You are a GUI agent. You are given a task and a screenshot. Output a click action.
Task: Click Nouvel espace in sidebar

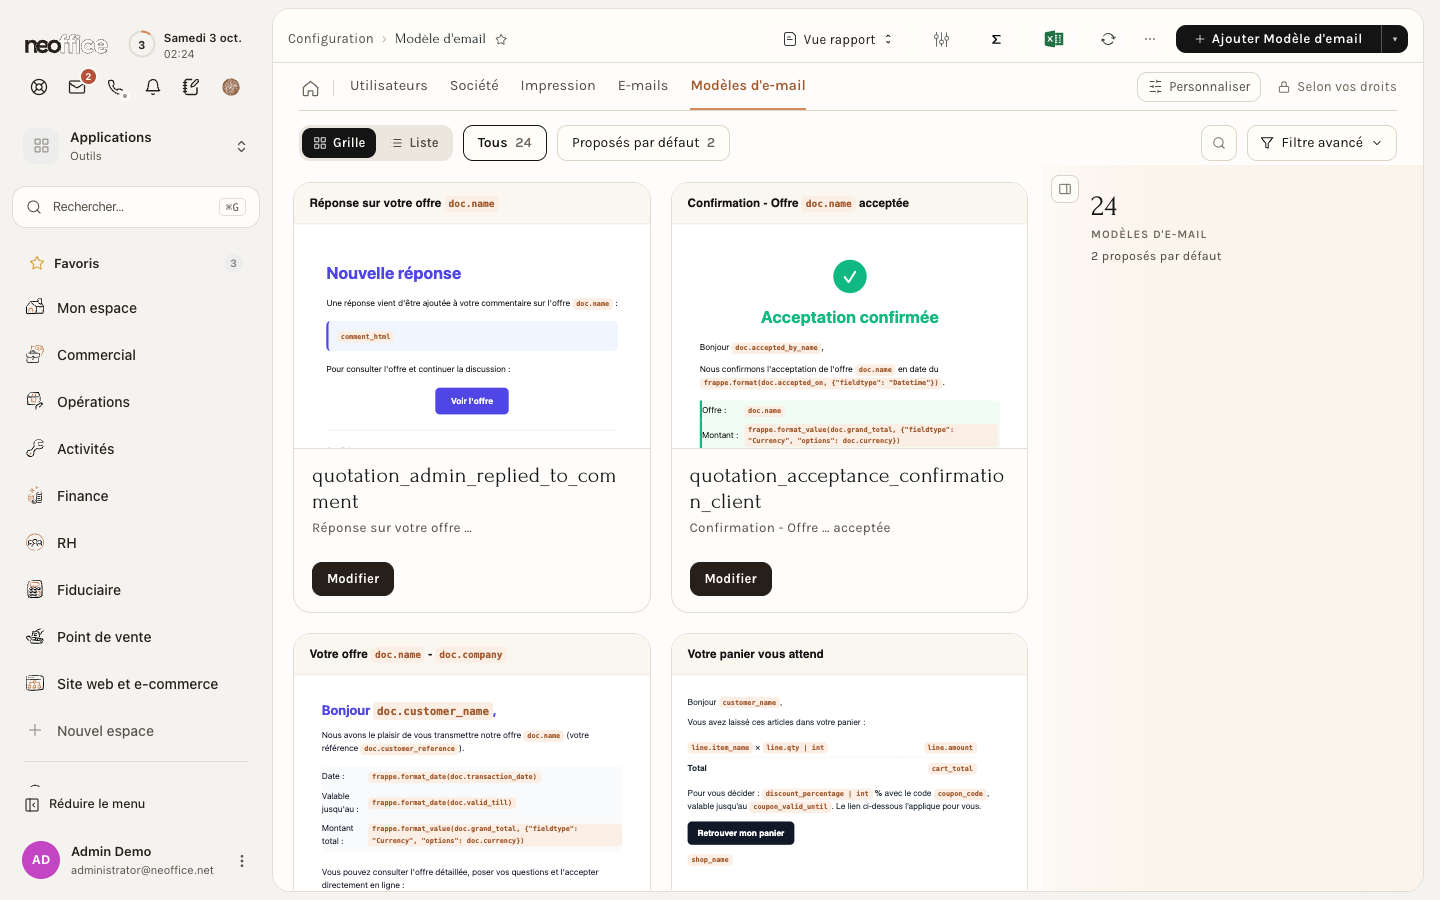pos(136,731)
